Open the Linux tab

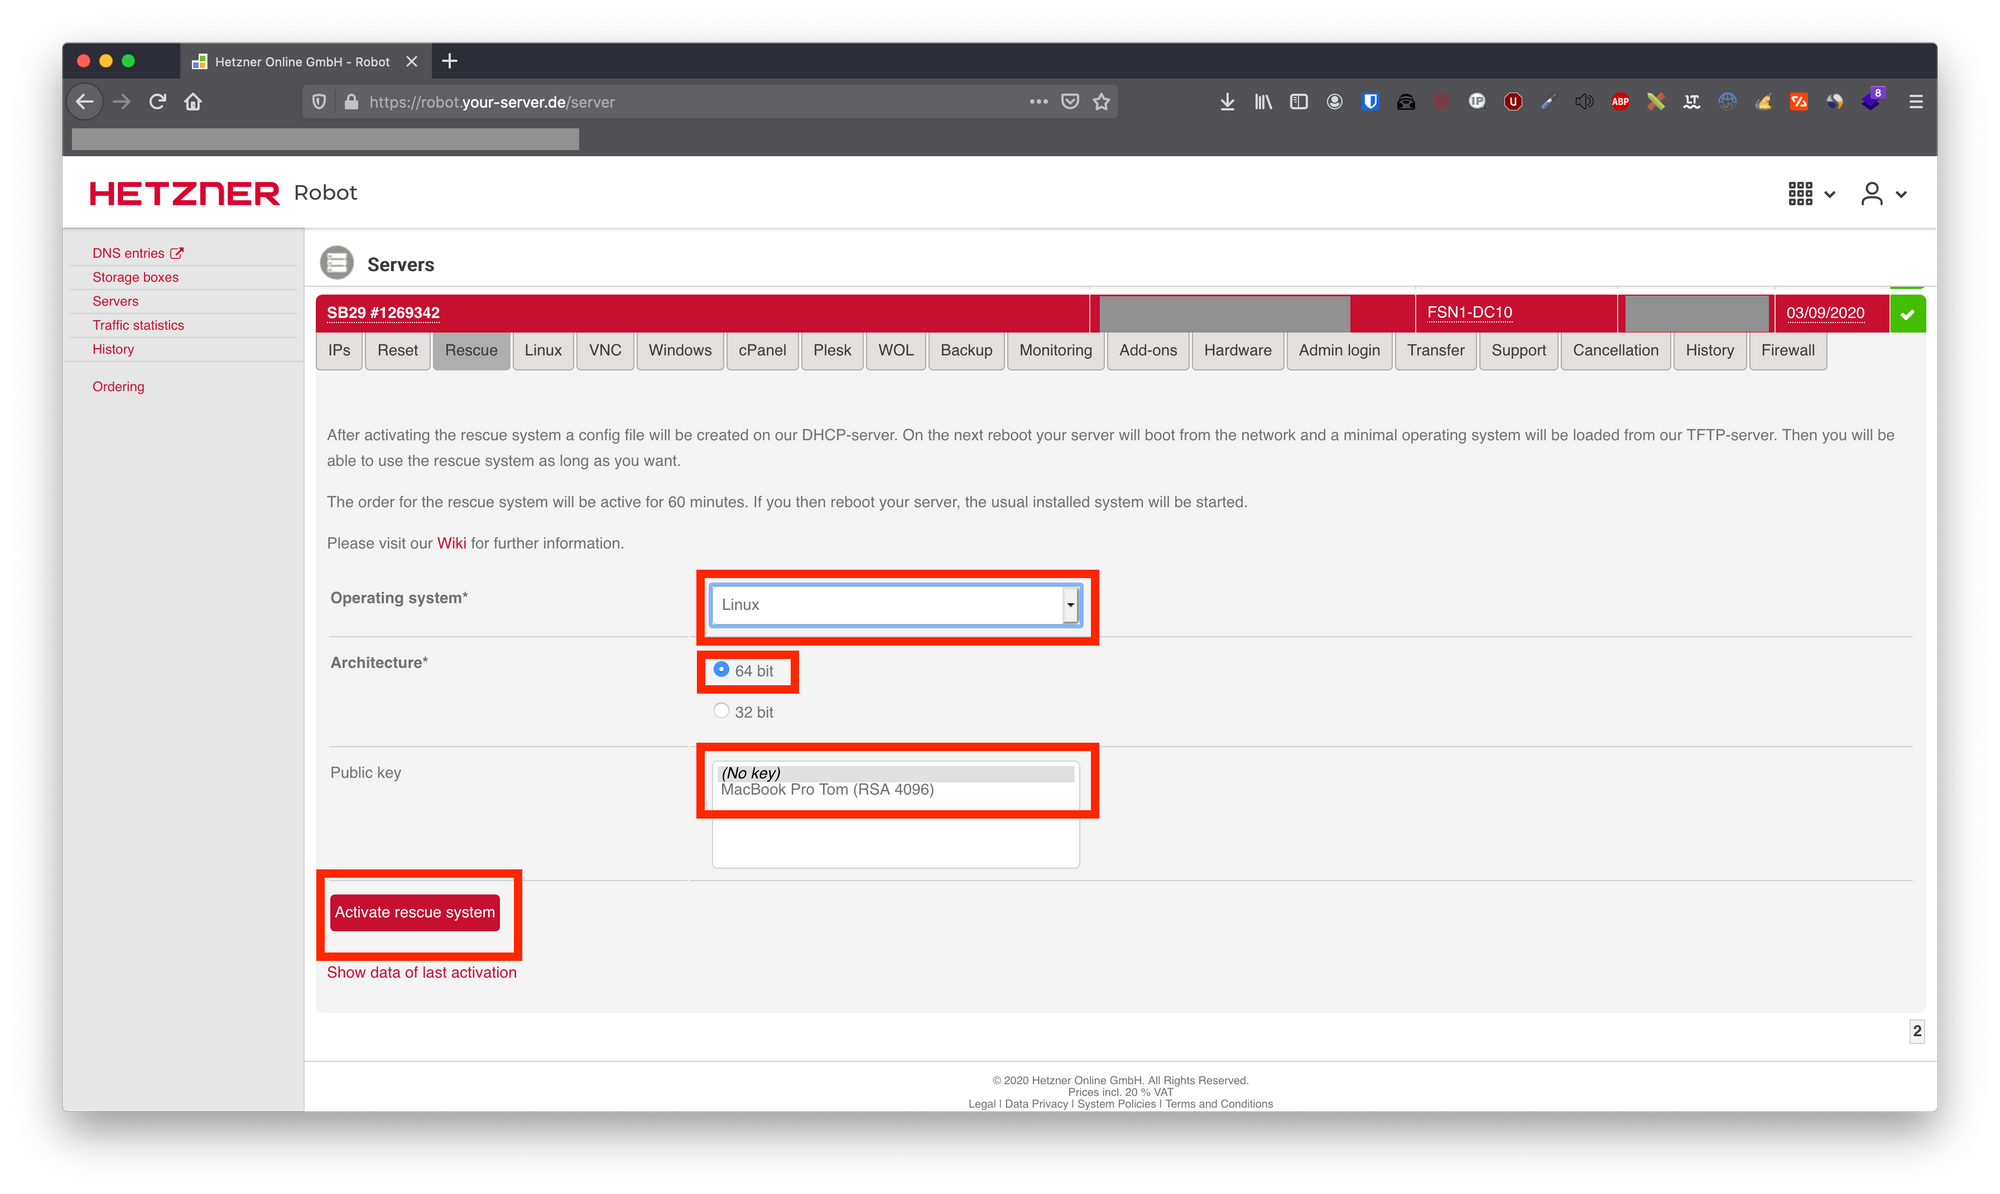(x=543, y=351)
